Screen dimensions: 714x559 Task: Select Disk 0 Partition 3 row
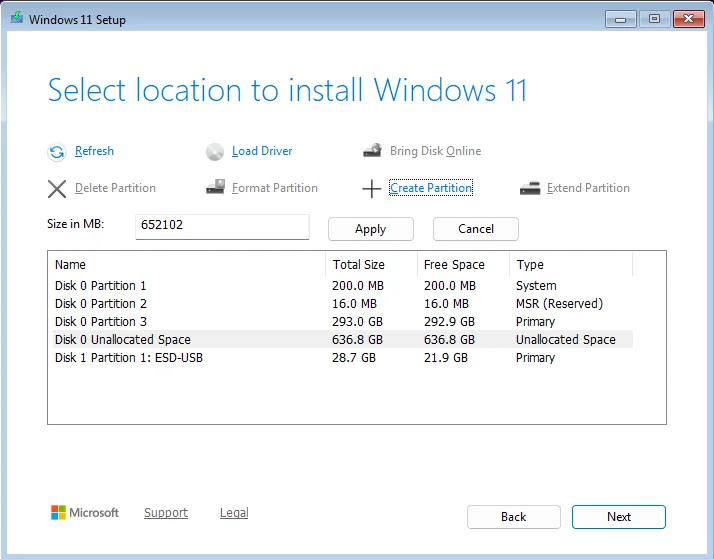[x=342, y=321]
